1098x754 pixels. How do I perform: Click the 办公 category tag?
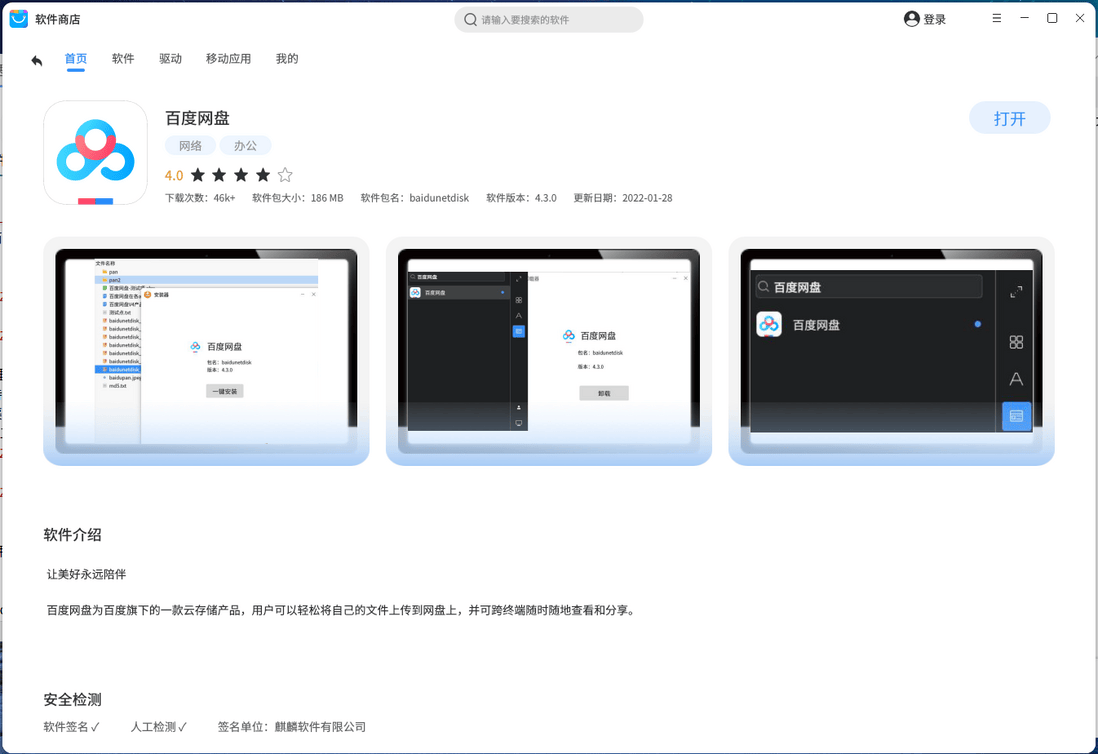(245, 145)
